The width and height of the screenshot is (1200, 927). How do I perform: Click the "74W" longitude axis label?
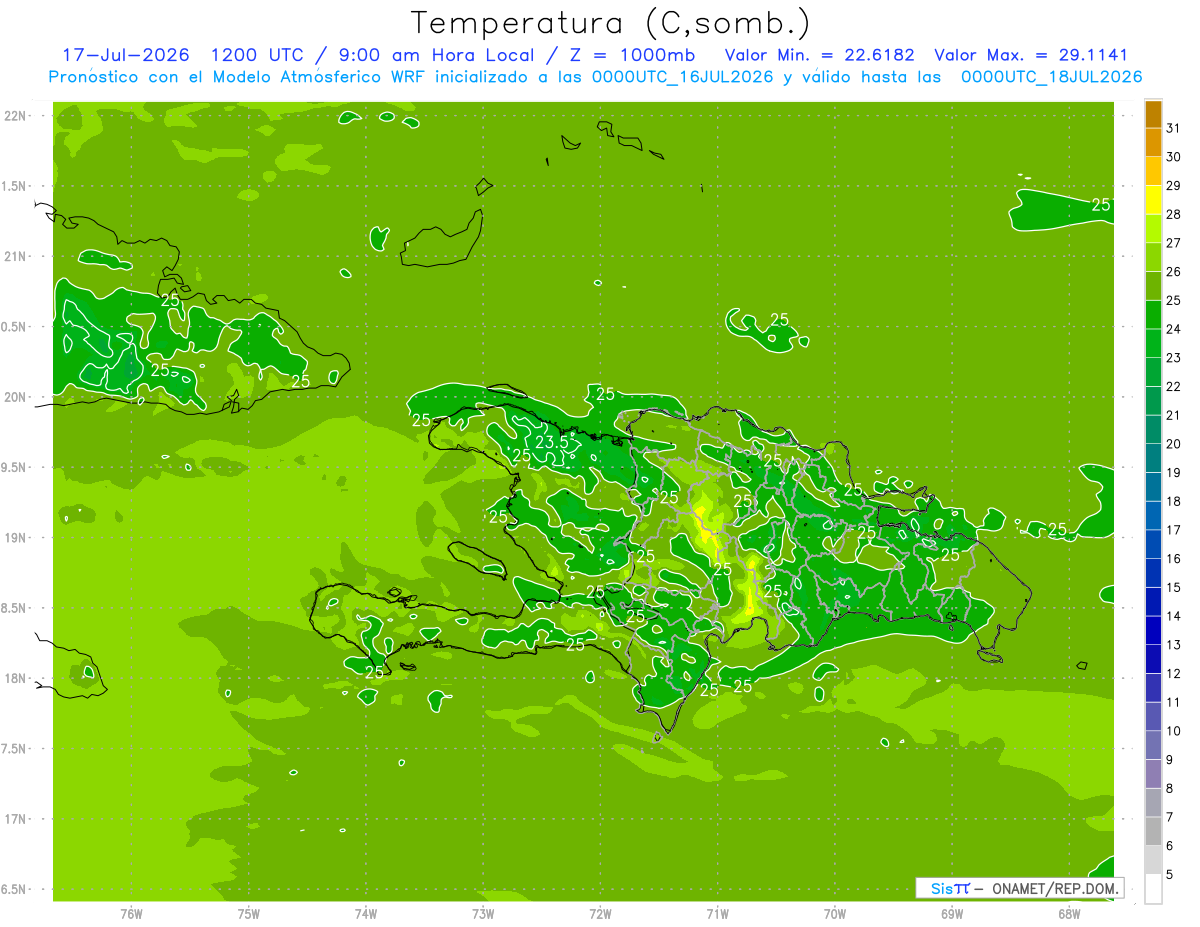(x=366, y=913)
